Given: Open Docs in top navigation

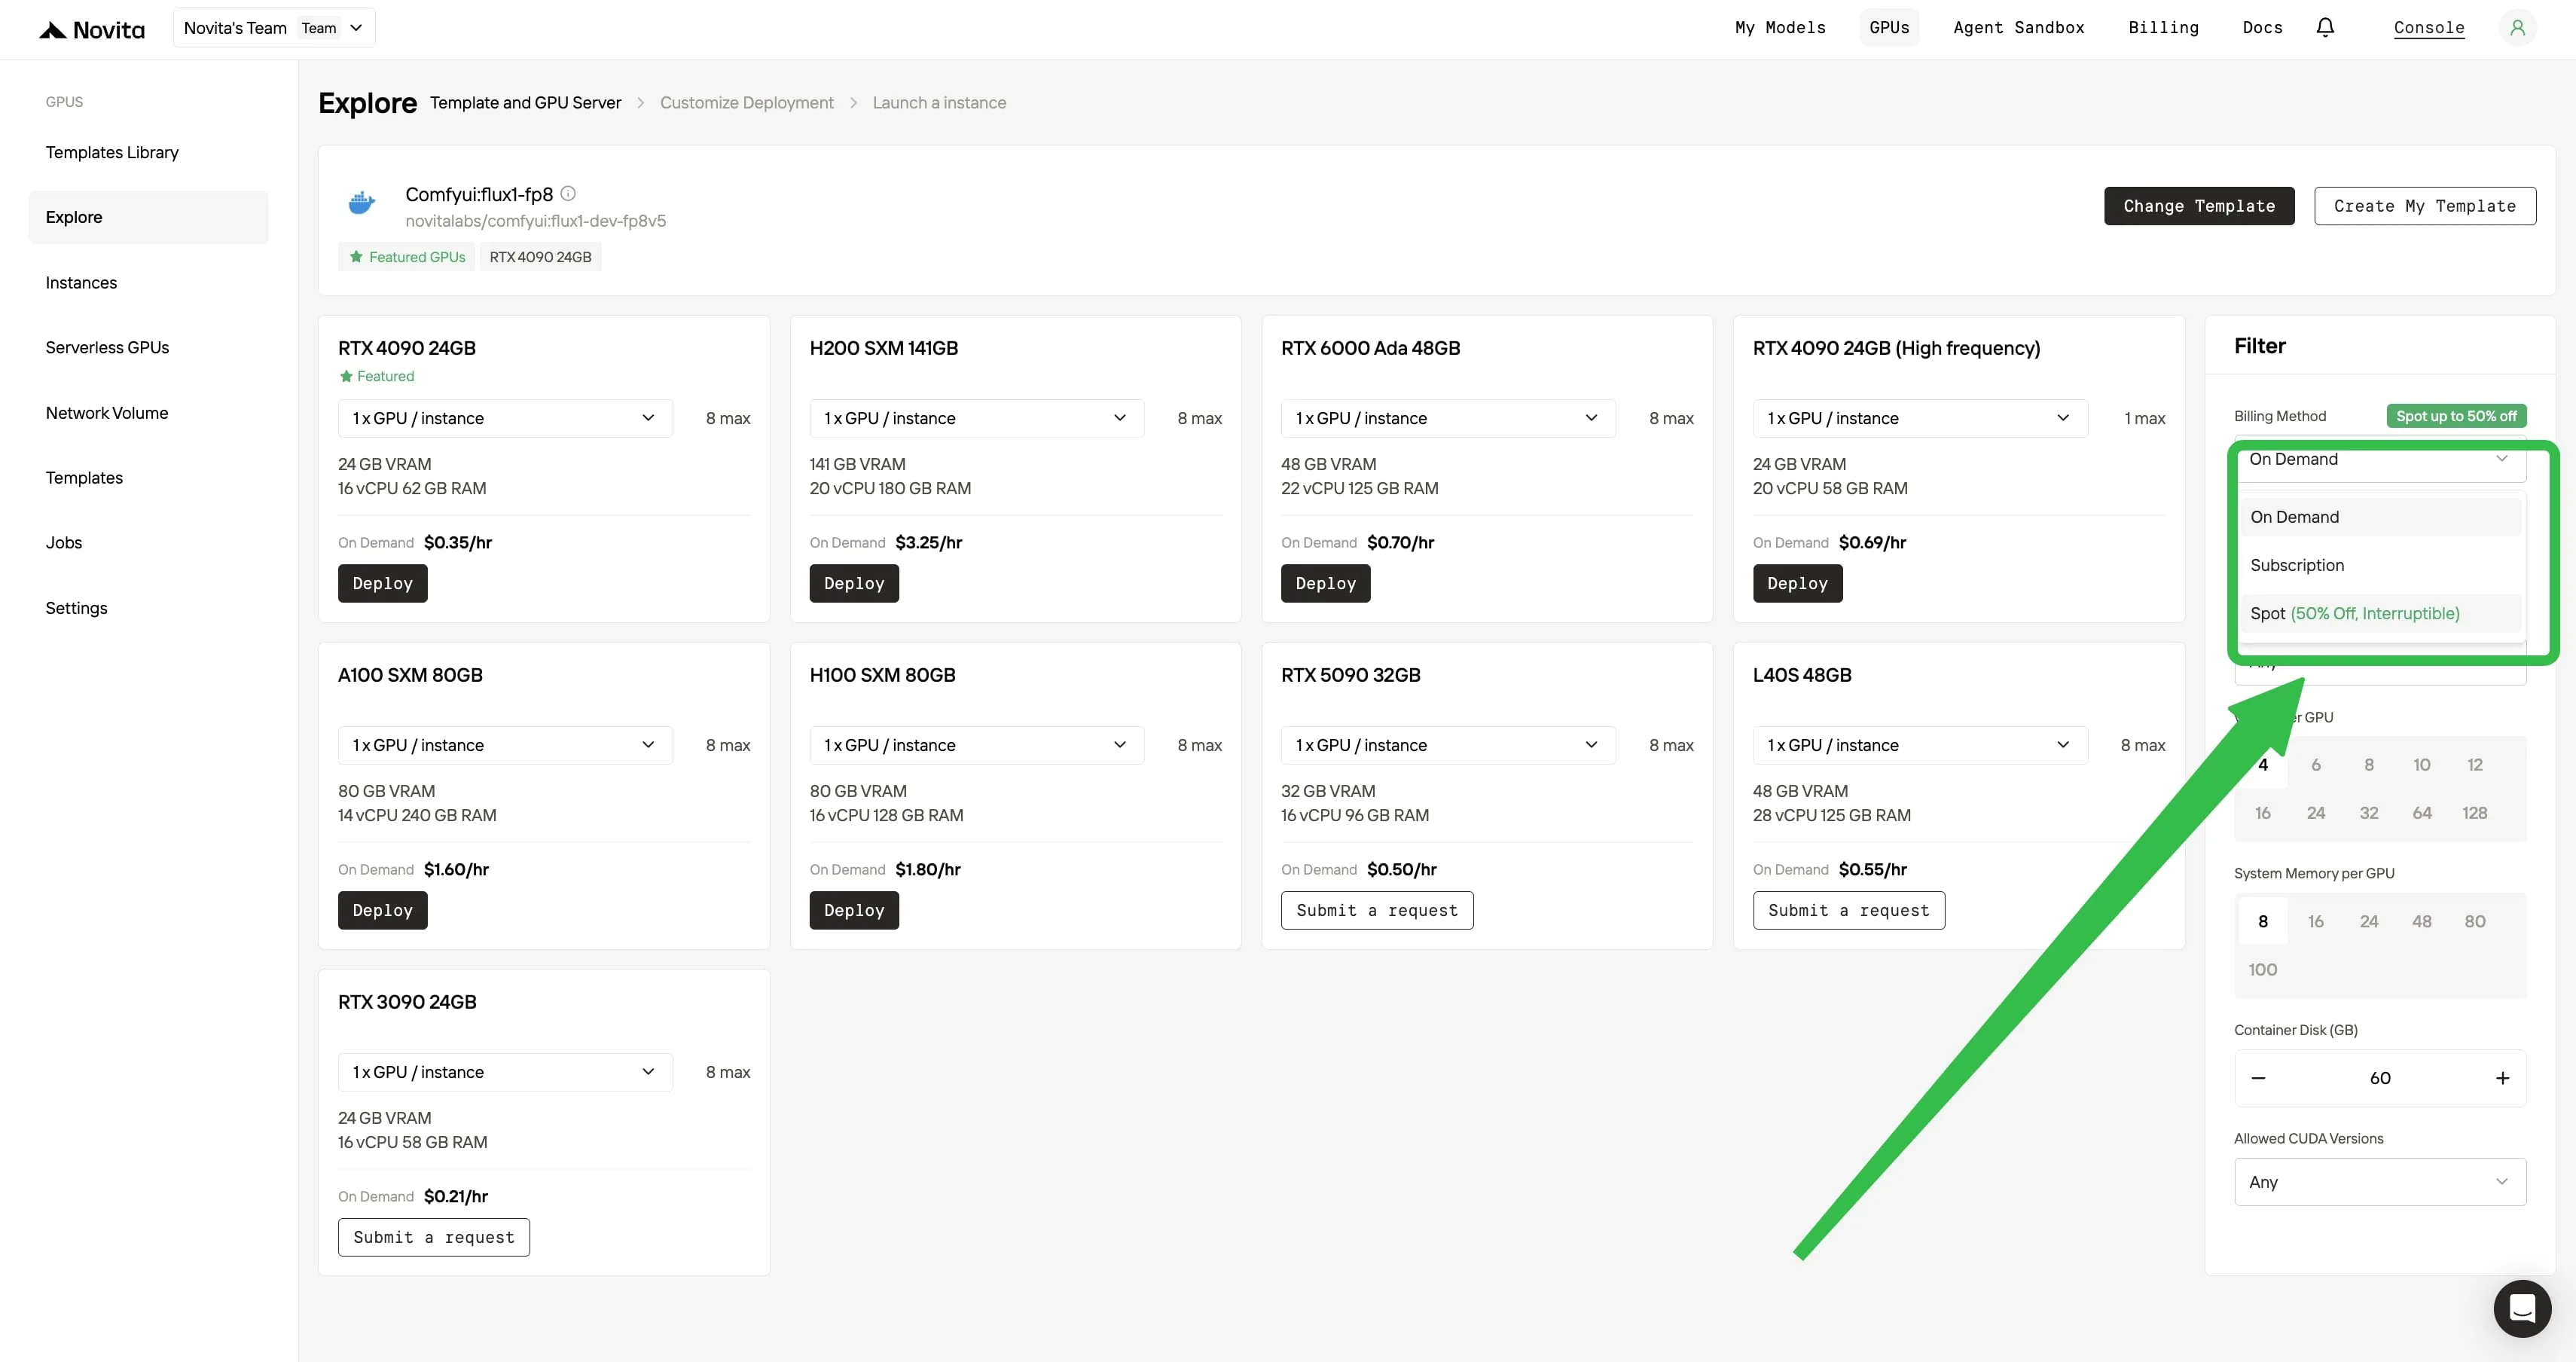Looking at the screenshot, I should (2262, 28).
